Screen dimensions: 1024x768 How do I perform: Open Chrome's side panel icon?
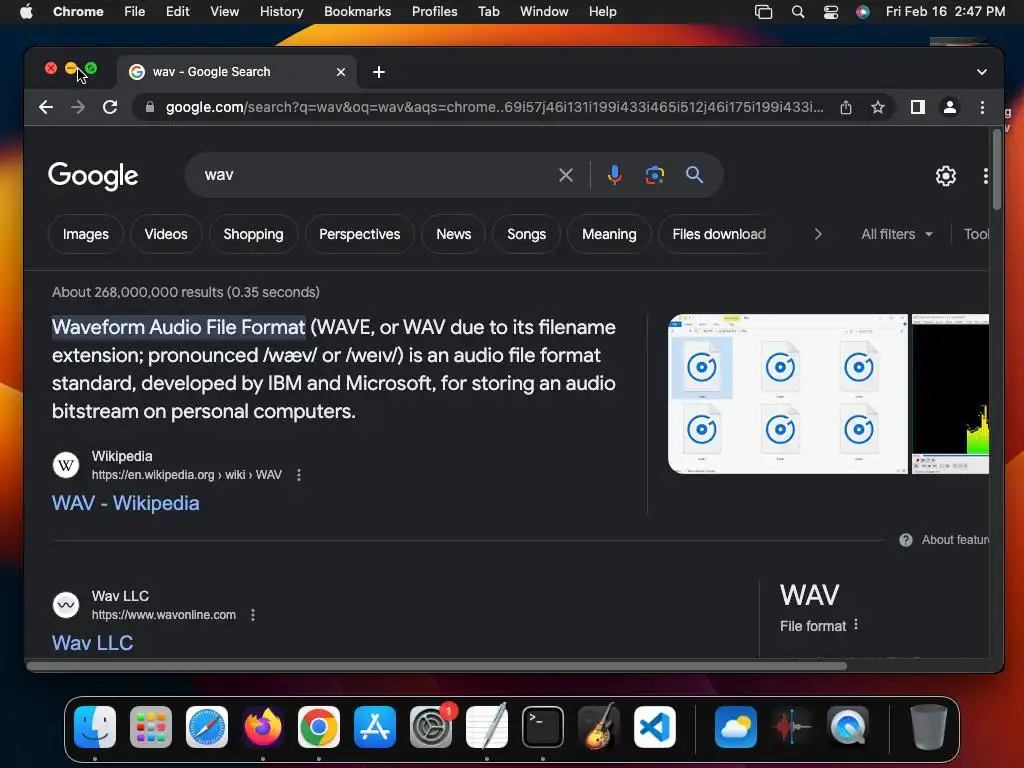point(918,107)
